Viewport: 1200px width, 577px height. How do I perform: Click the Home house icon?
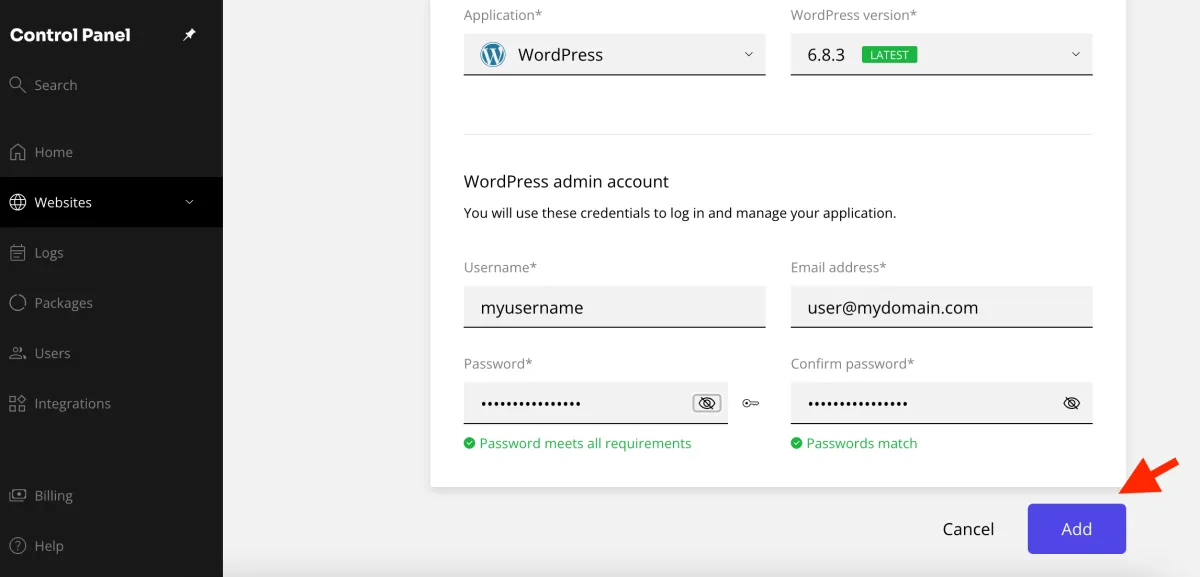point(17,152)
